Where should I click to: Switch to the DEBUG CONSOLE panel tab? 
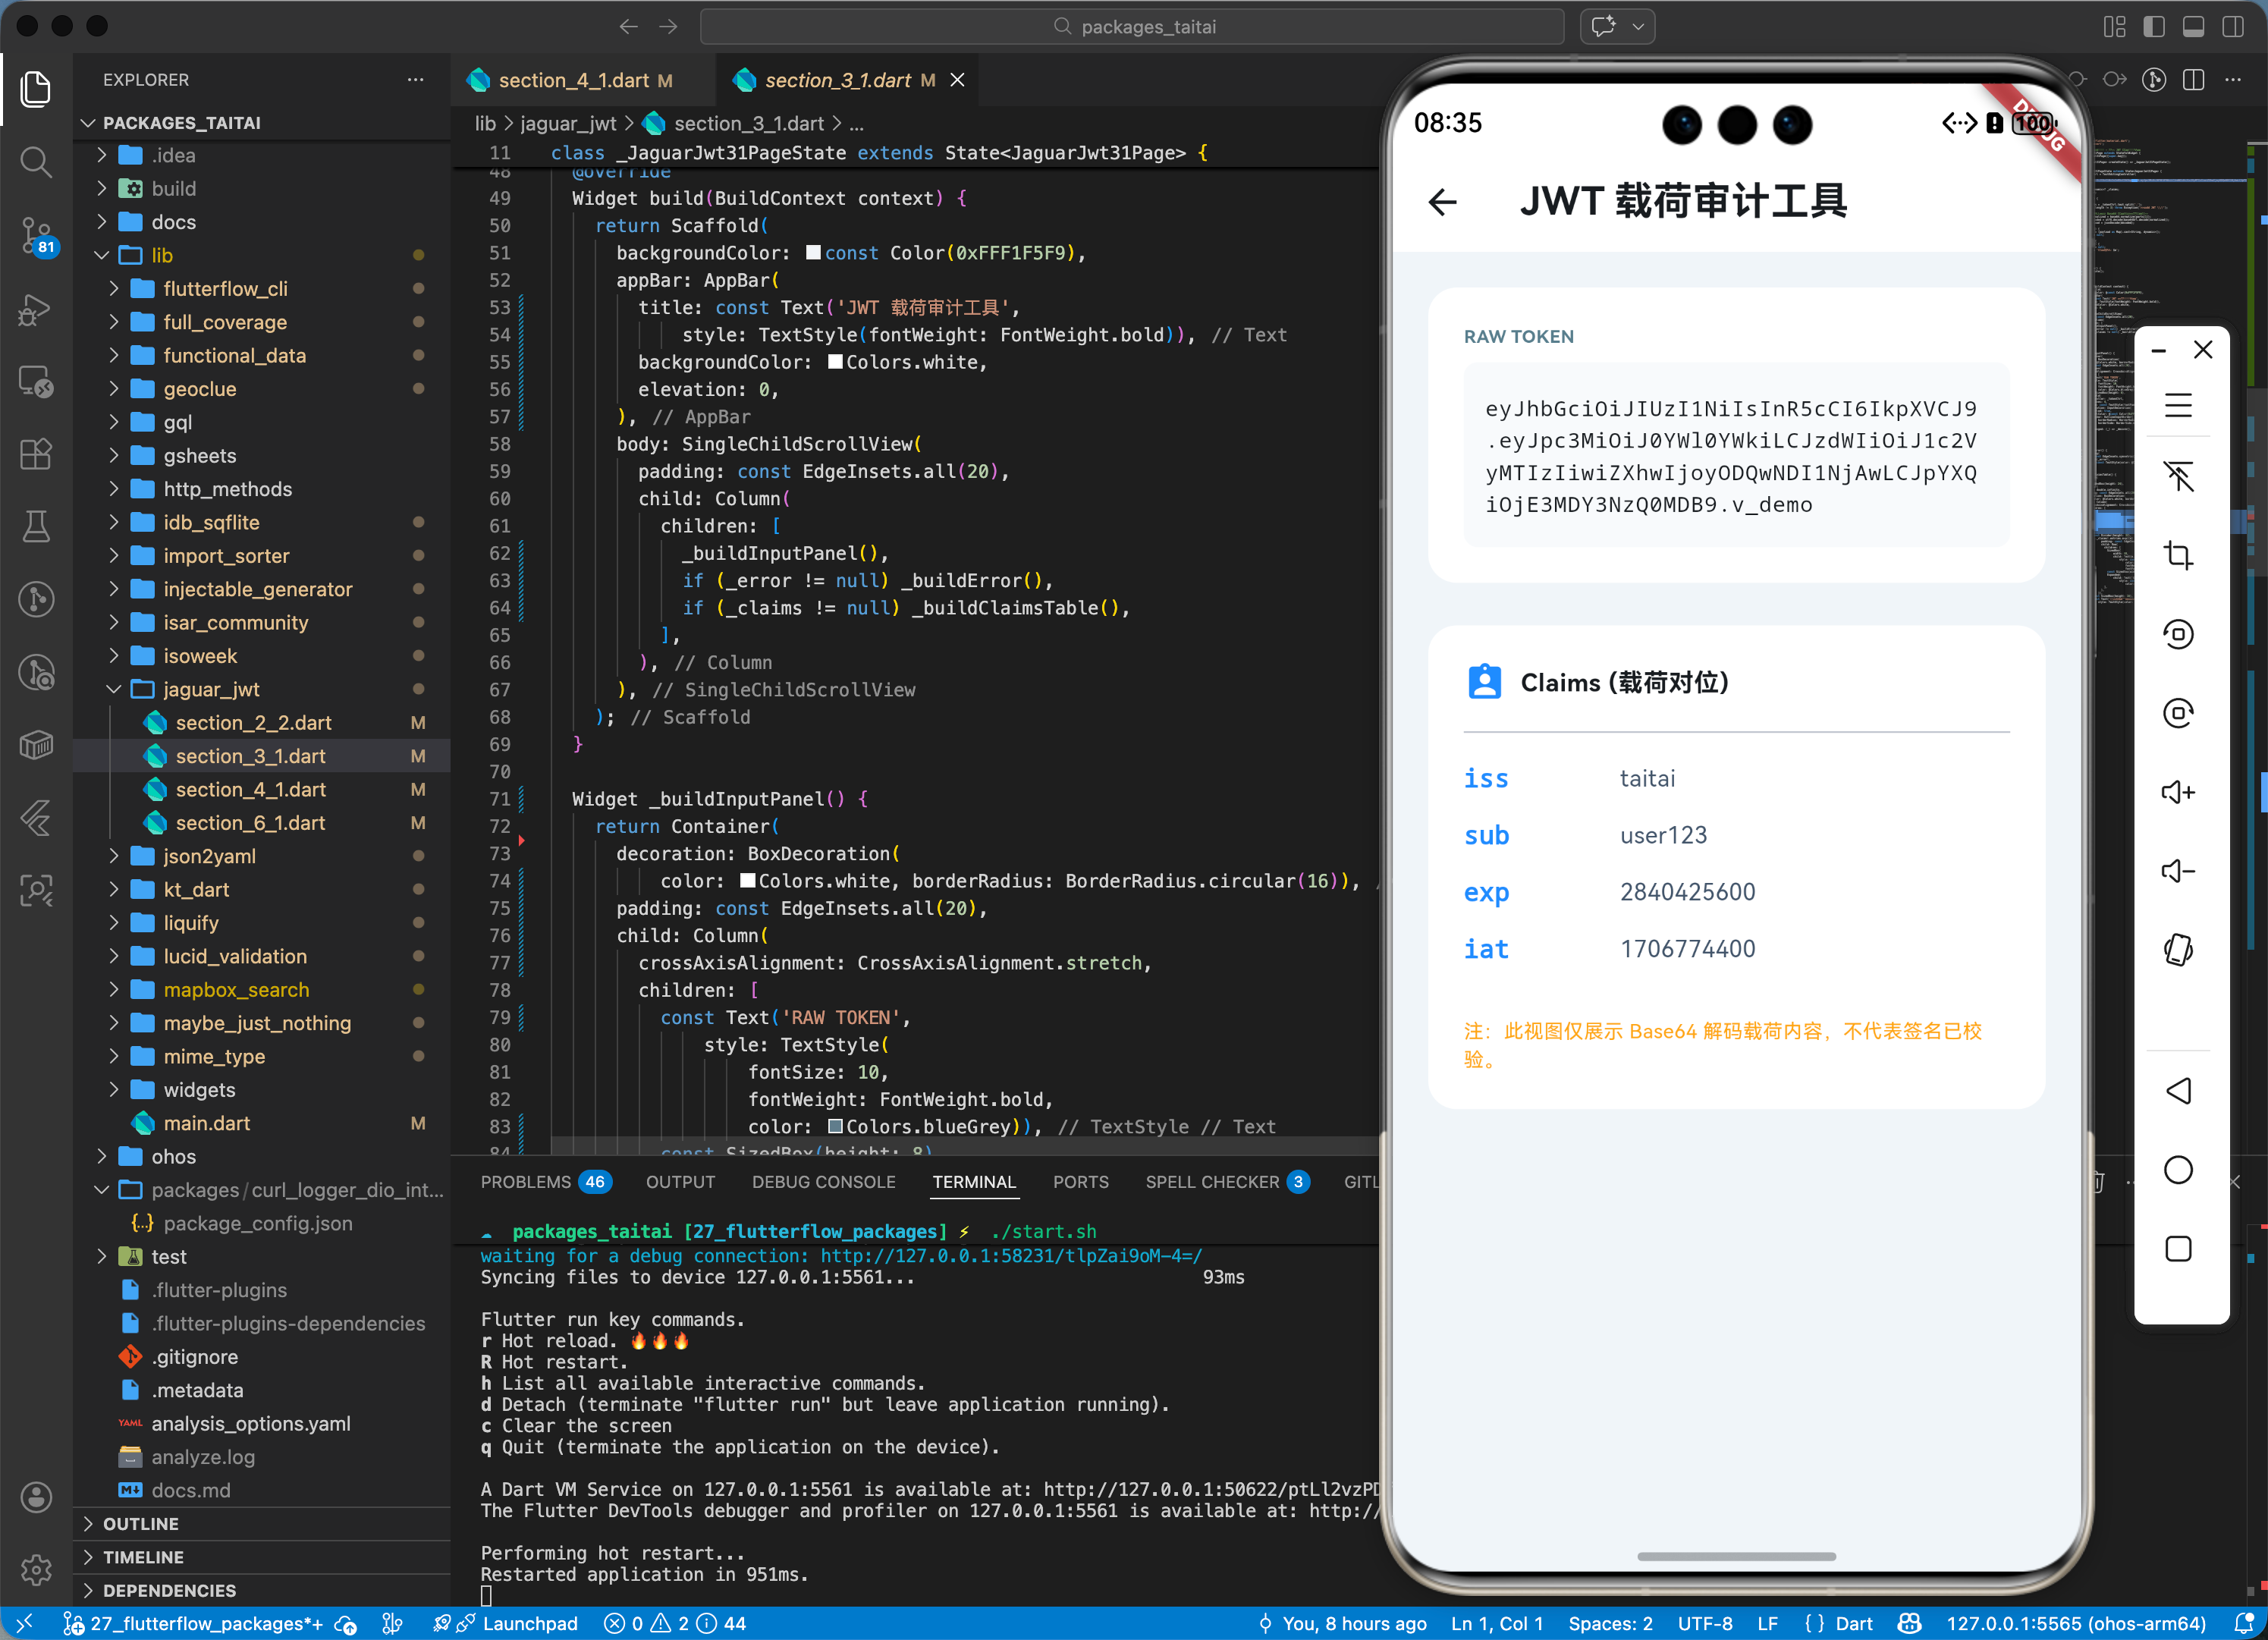pos(823,1182)
